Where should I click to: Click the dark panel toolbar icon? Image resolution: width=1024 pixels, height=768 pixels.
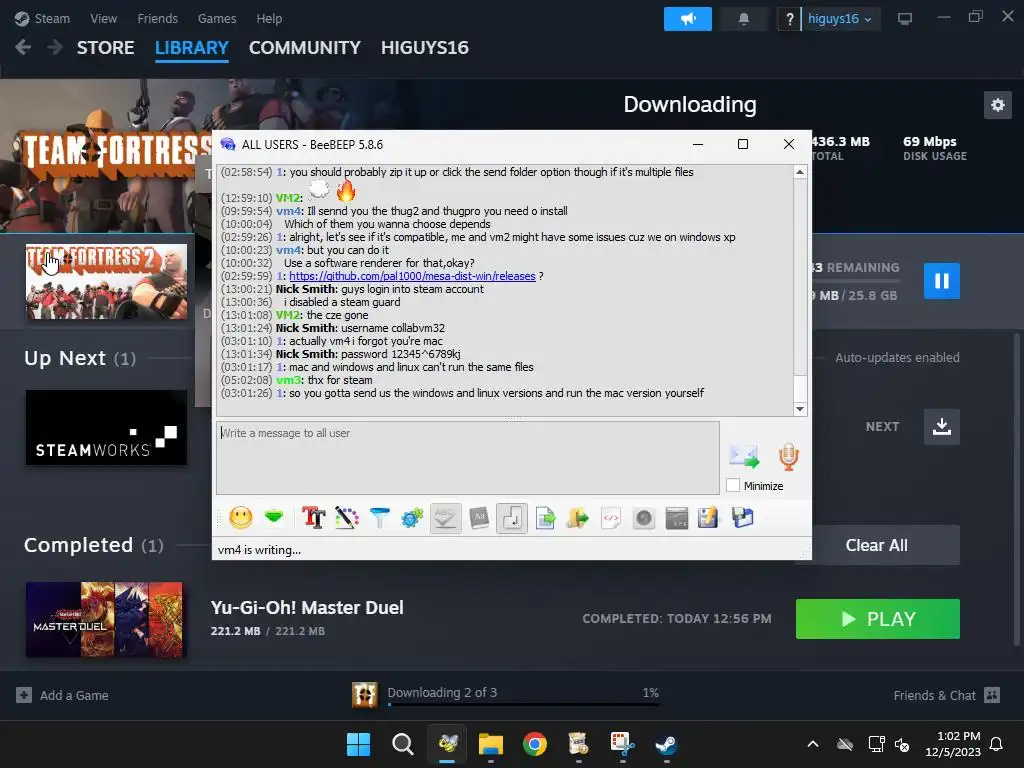click(677, 518)
